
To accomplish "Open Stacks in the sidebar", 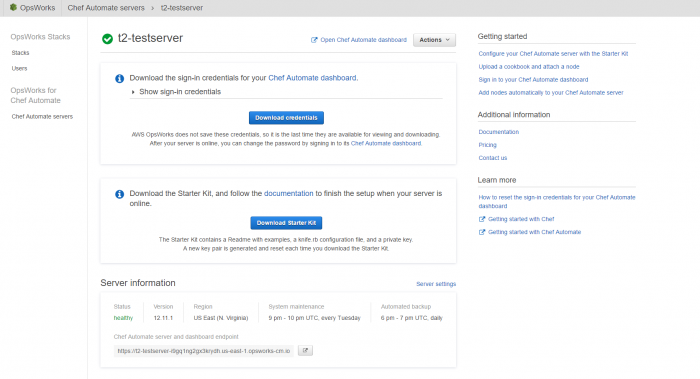I will pos(20,53).
